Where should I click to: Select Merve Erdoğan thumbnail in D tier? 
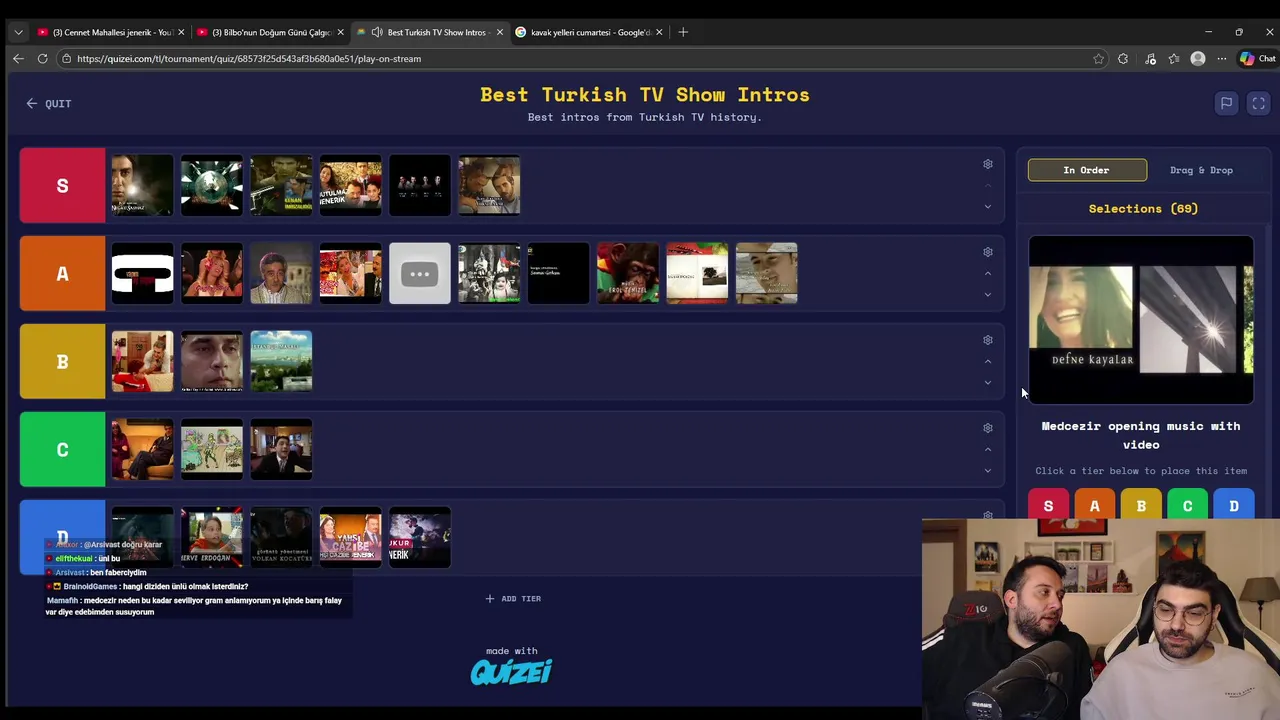point(211,537)
